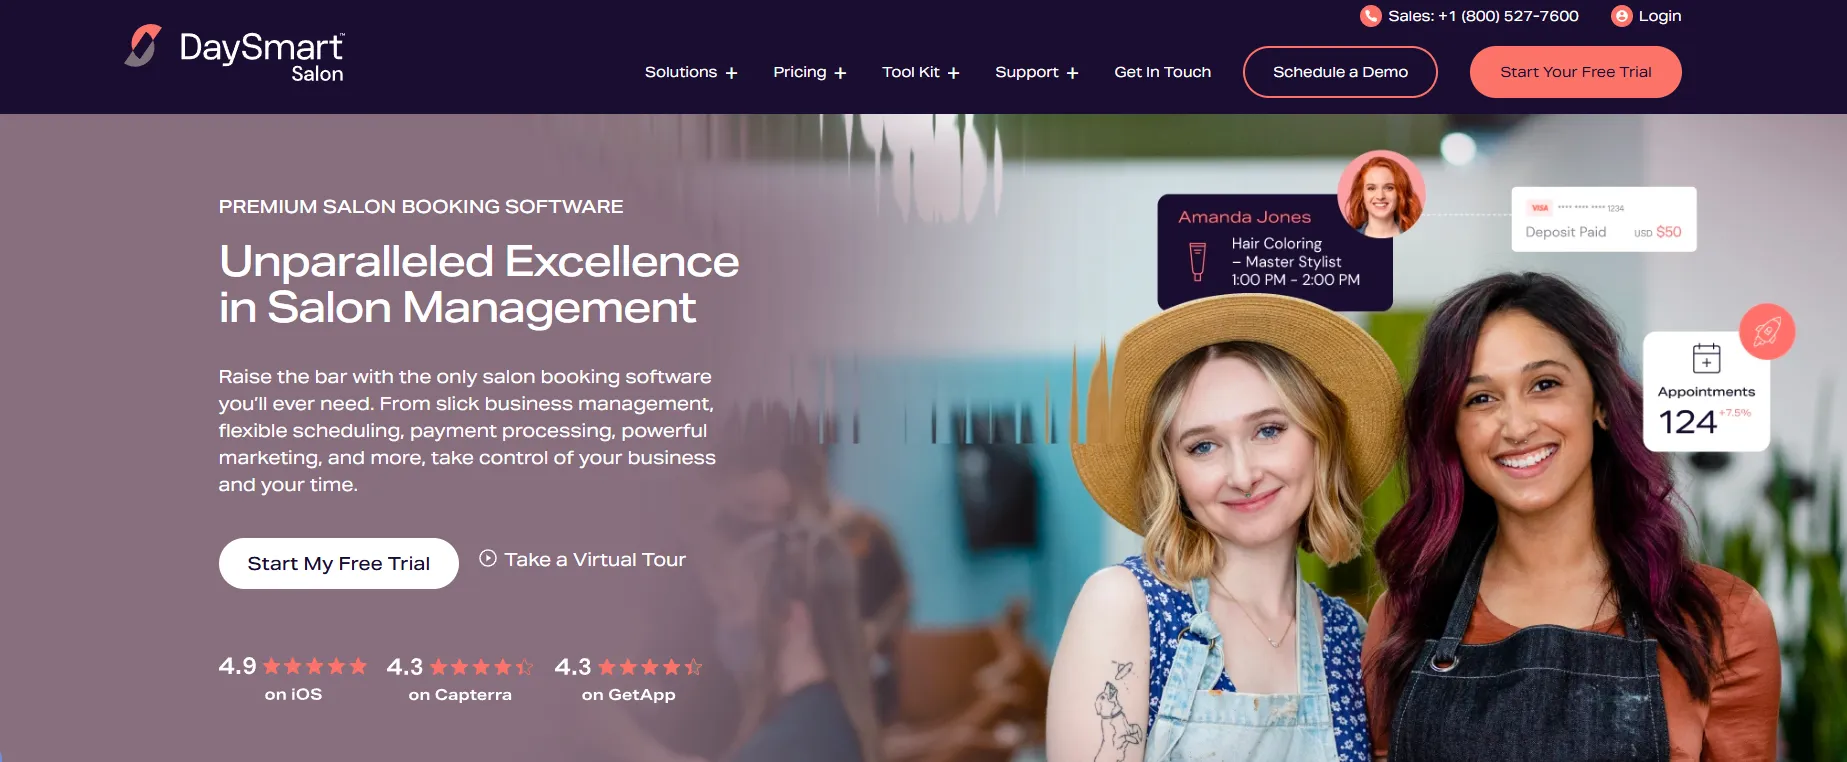Expand the Support plus icon
Image resolution: width=1847 pixels, height=762 pixels.
click(x=1072, y=73)
